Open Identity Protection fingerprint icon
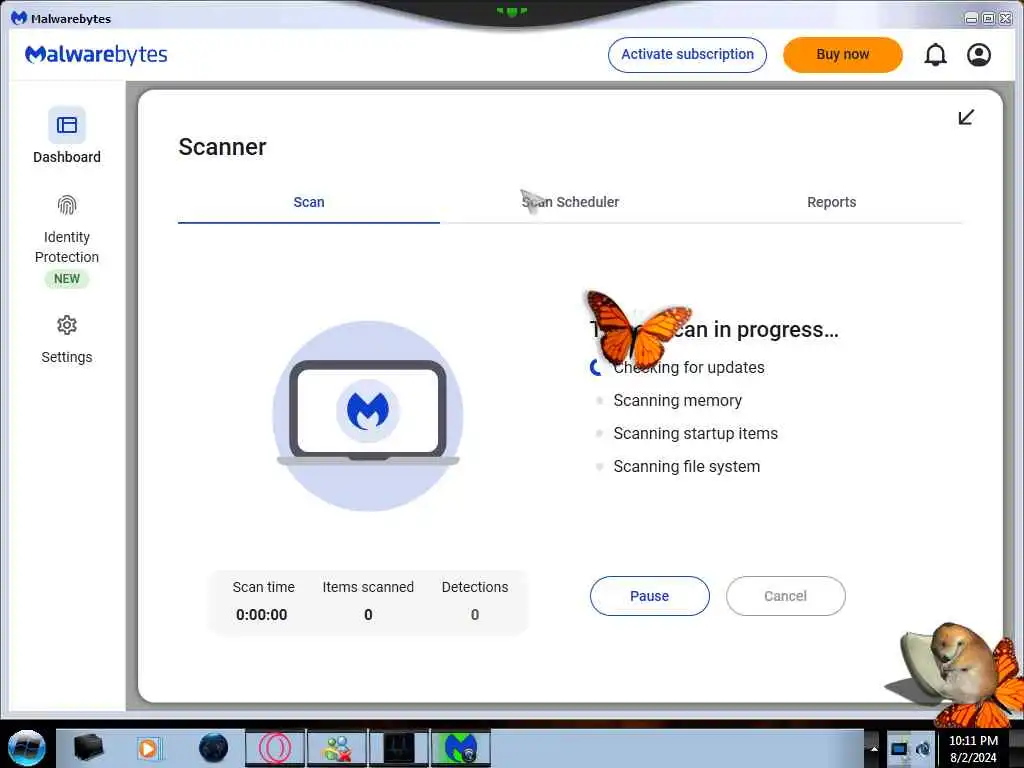Image resolution: width=1024 pixels, height=768 pixels. click(67, 206)
